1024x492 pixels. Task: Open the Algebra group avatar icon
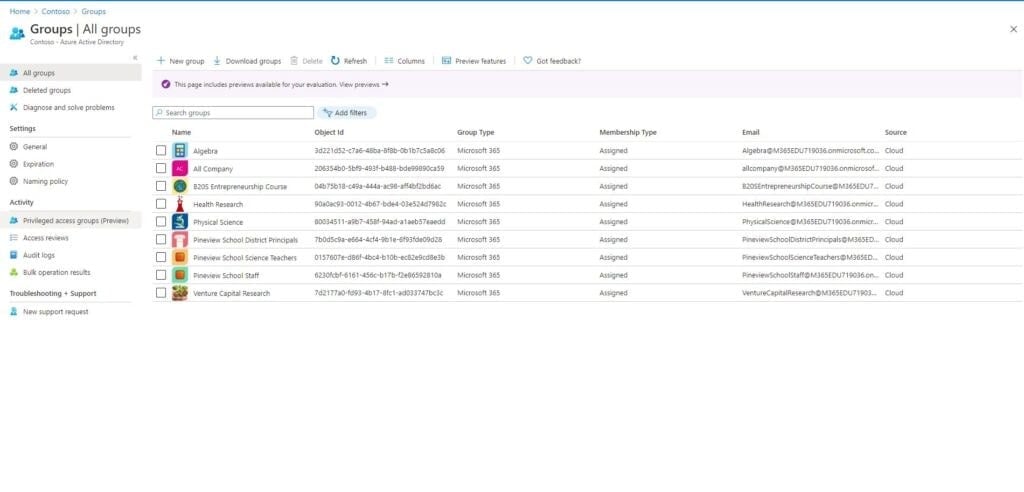(180, 151)
